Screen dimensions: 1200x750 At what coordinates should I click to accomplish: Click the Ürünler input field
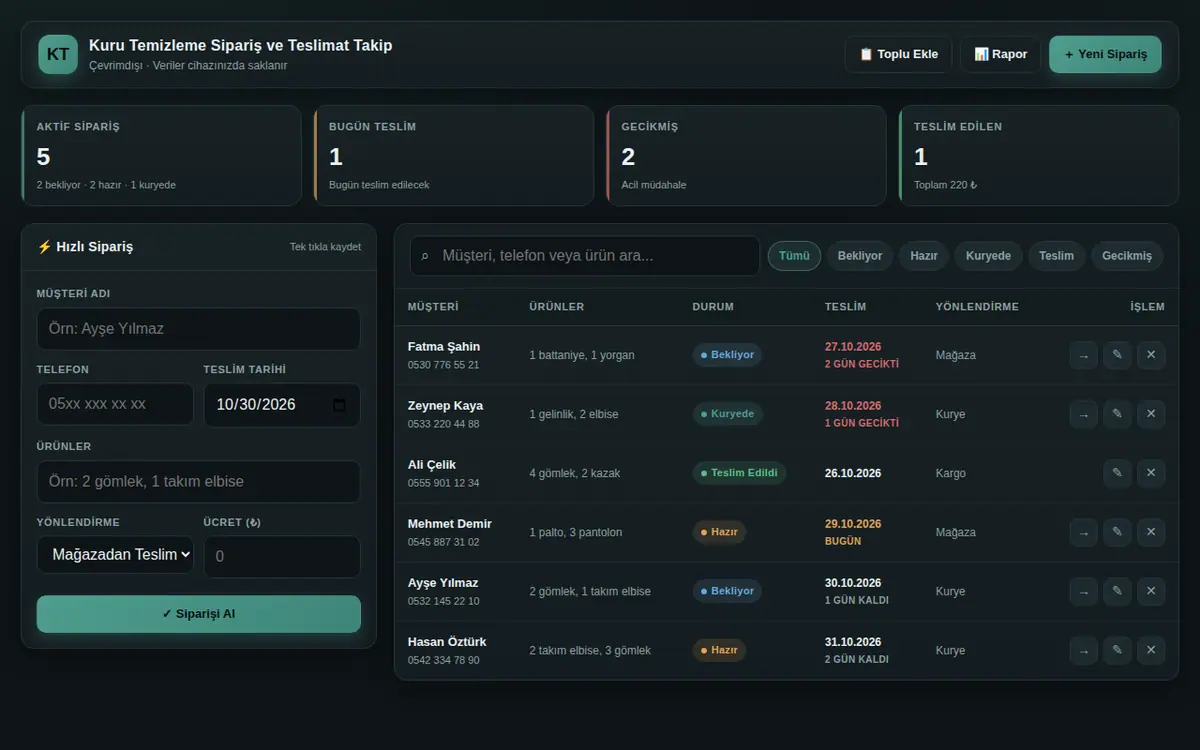199,481
